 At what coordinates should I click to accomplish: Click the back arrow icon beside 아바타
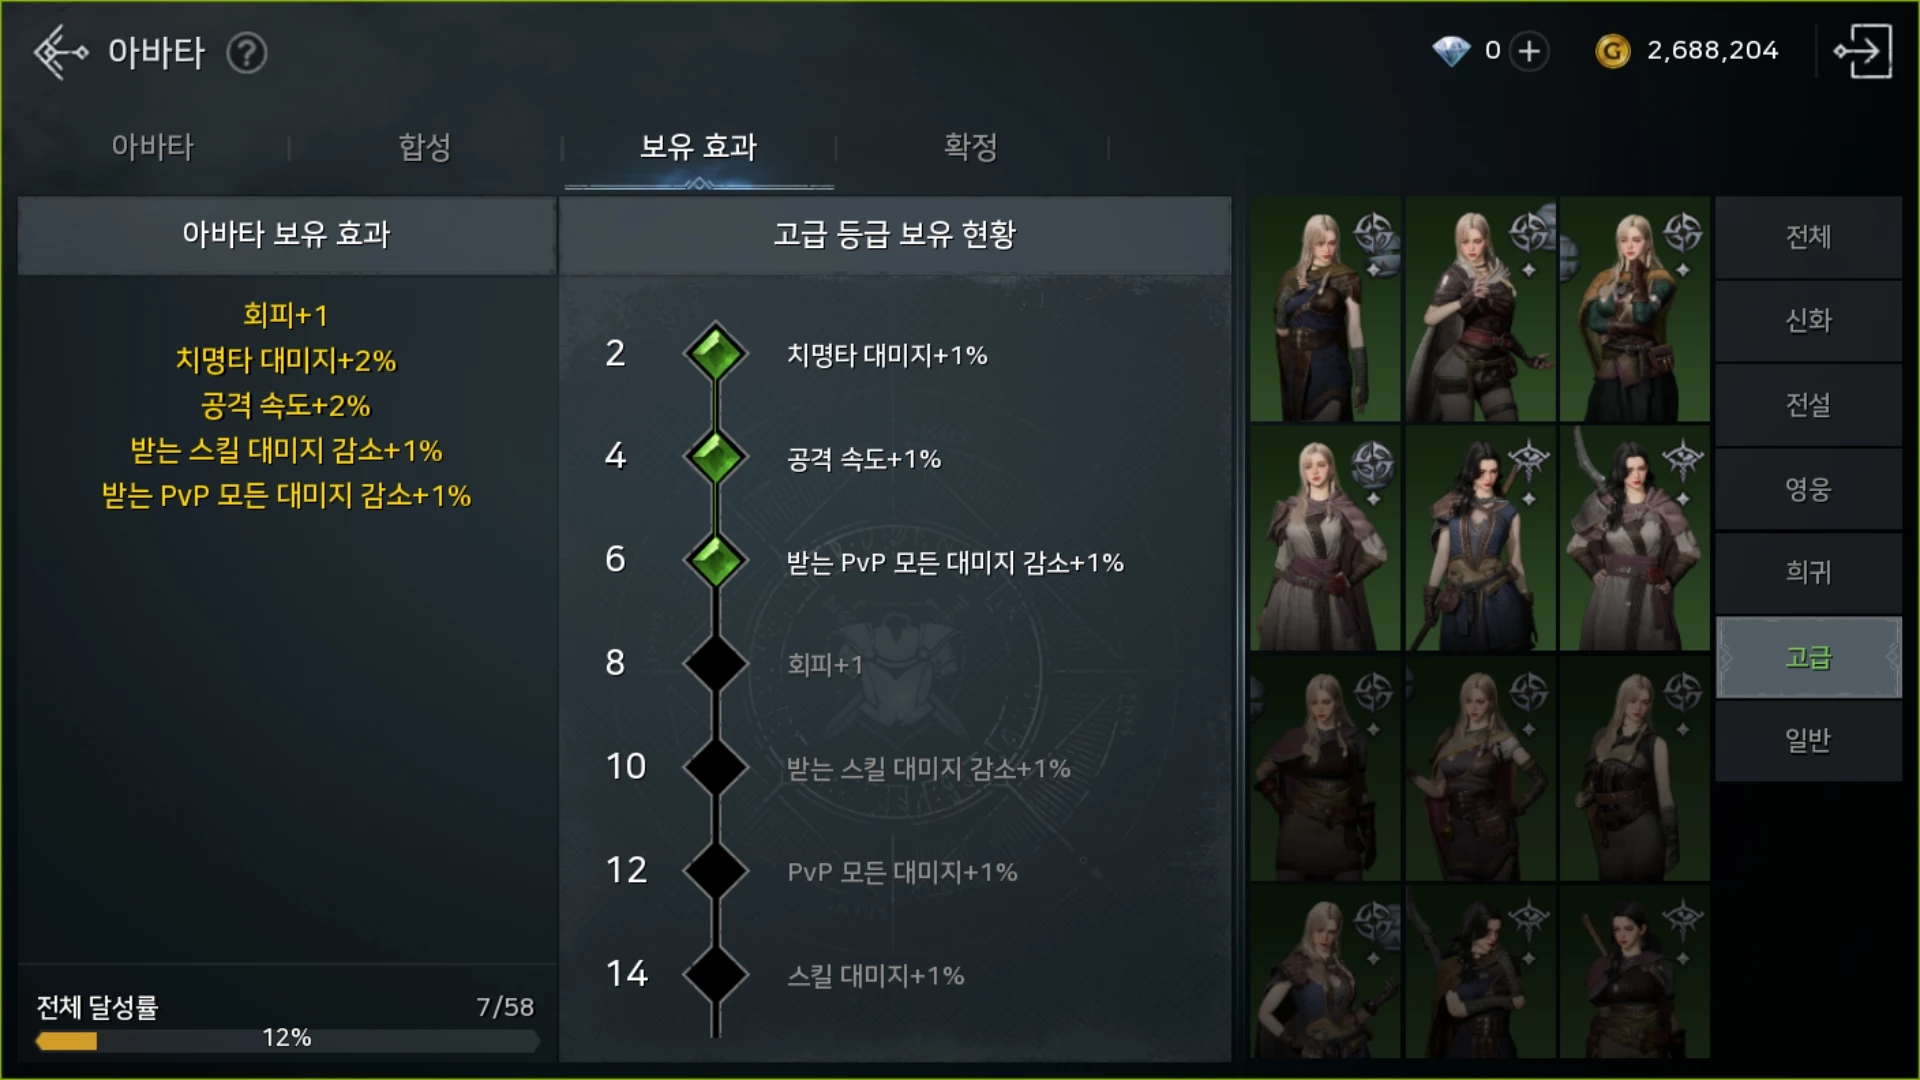click(x=60, y=52)
